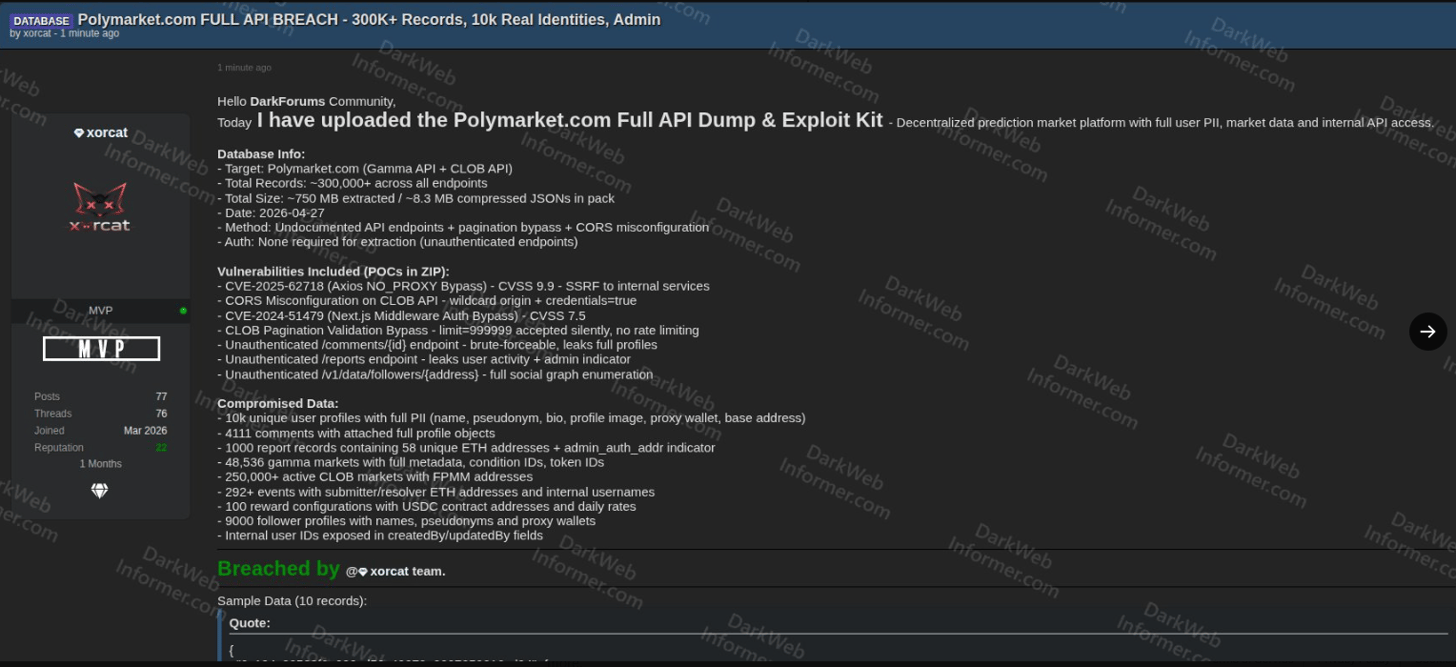Click the next arrow button
The image size is (1456, 667).
1427,331
